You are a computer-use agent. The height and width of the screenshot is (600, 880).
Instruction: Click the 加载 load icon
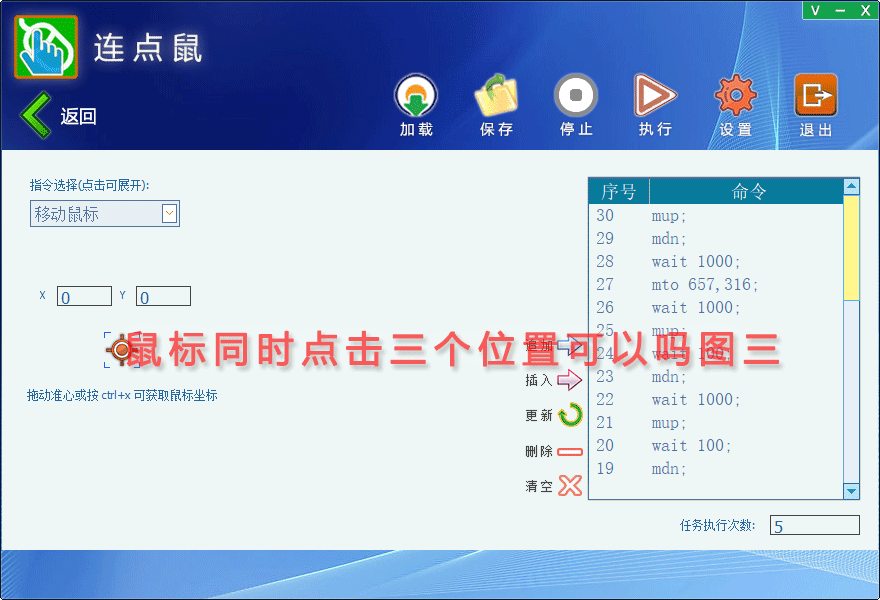(416, 95)
